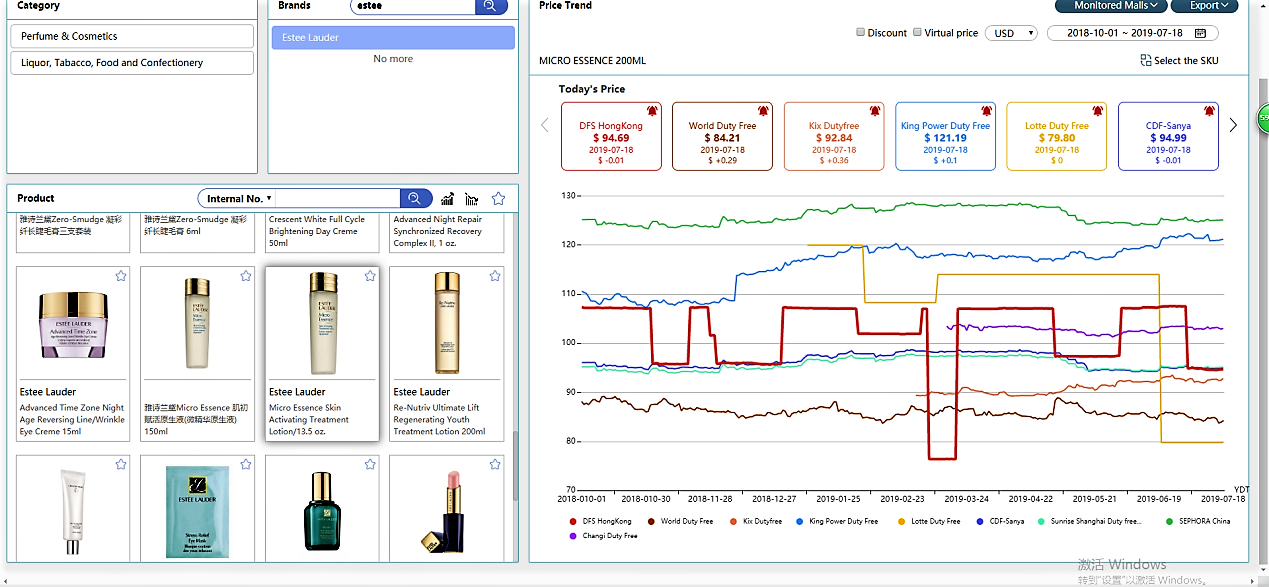This screenshot has height=587, width=1269.
Task: Open the calendar icon in date range field
Action: pos(1200,33)
